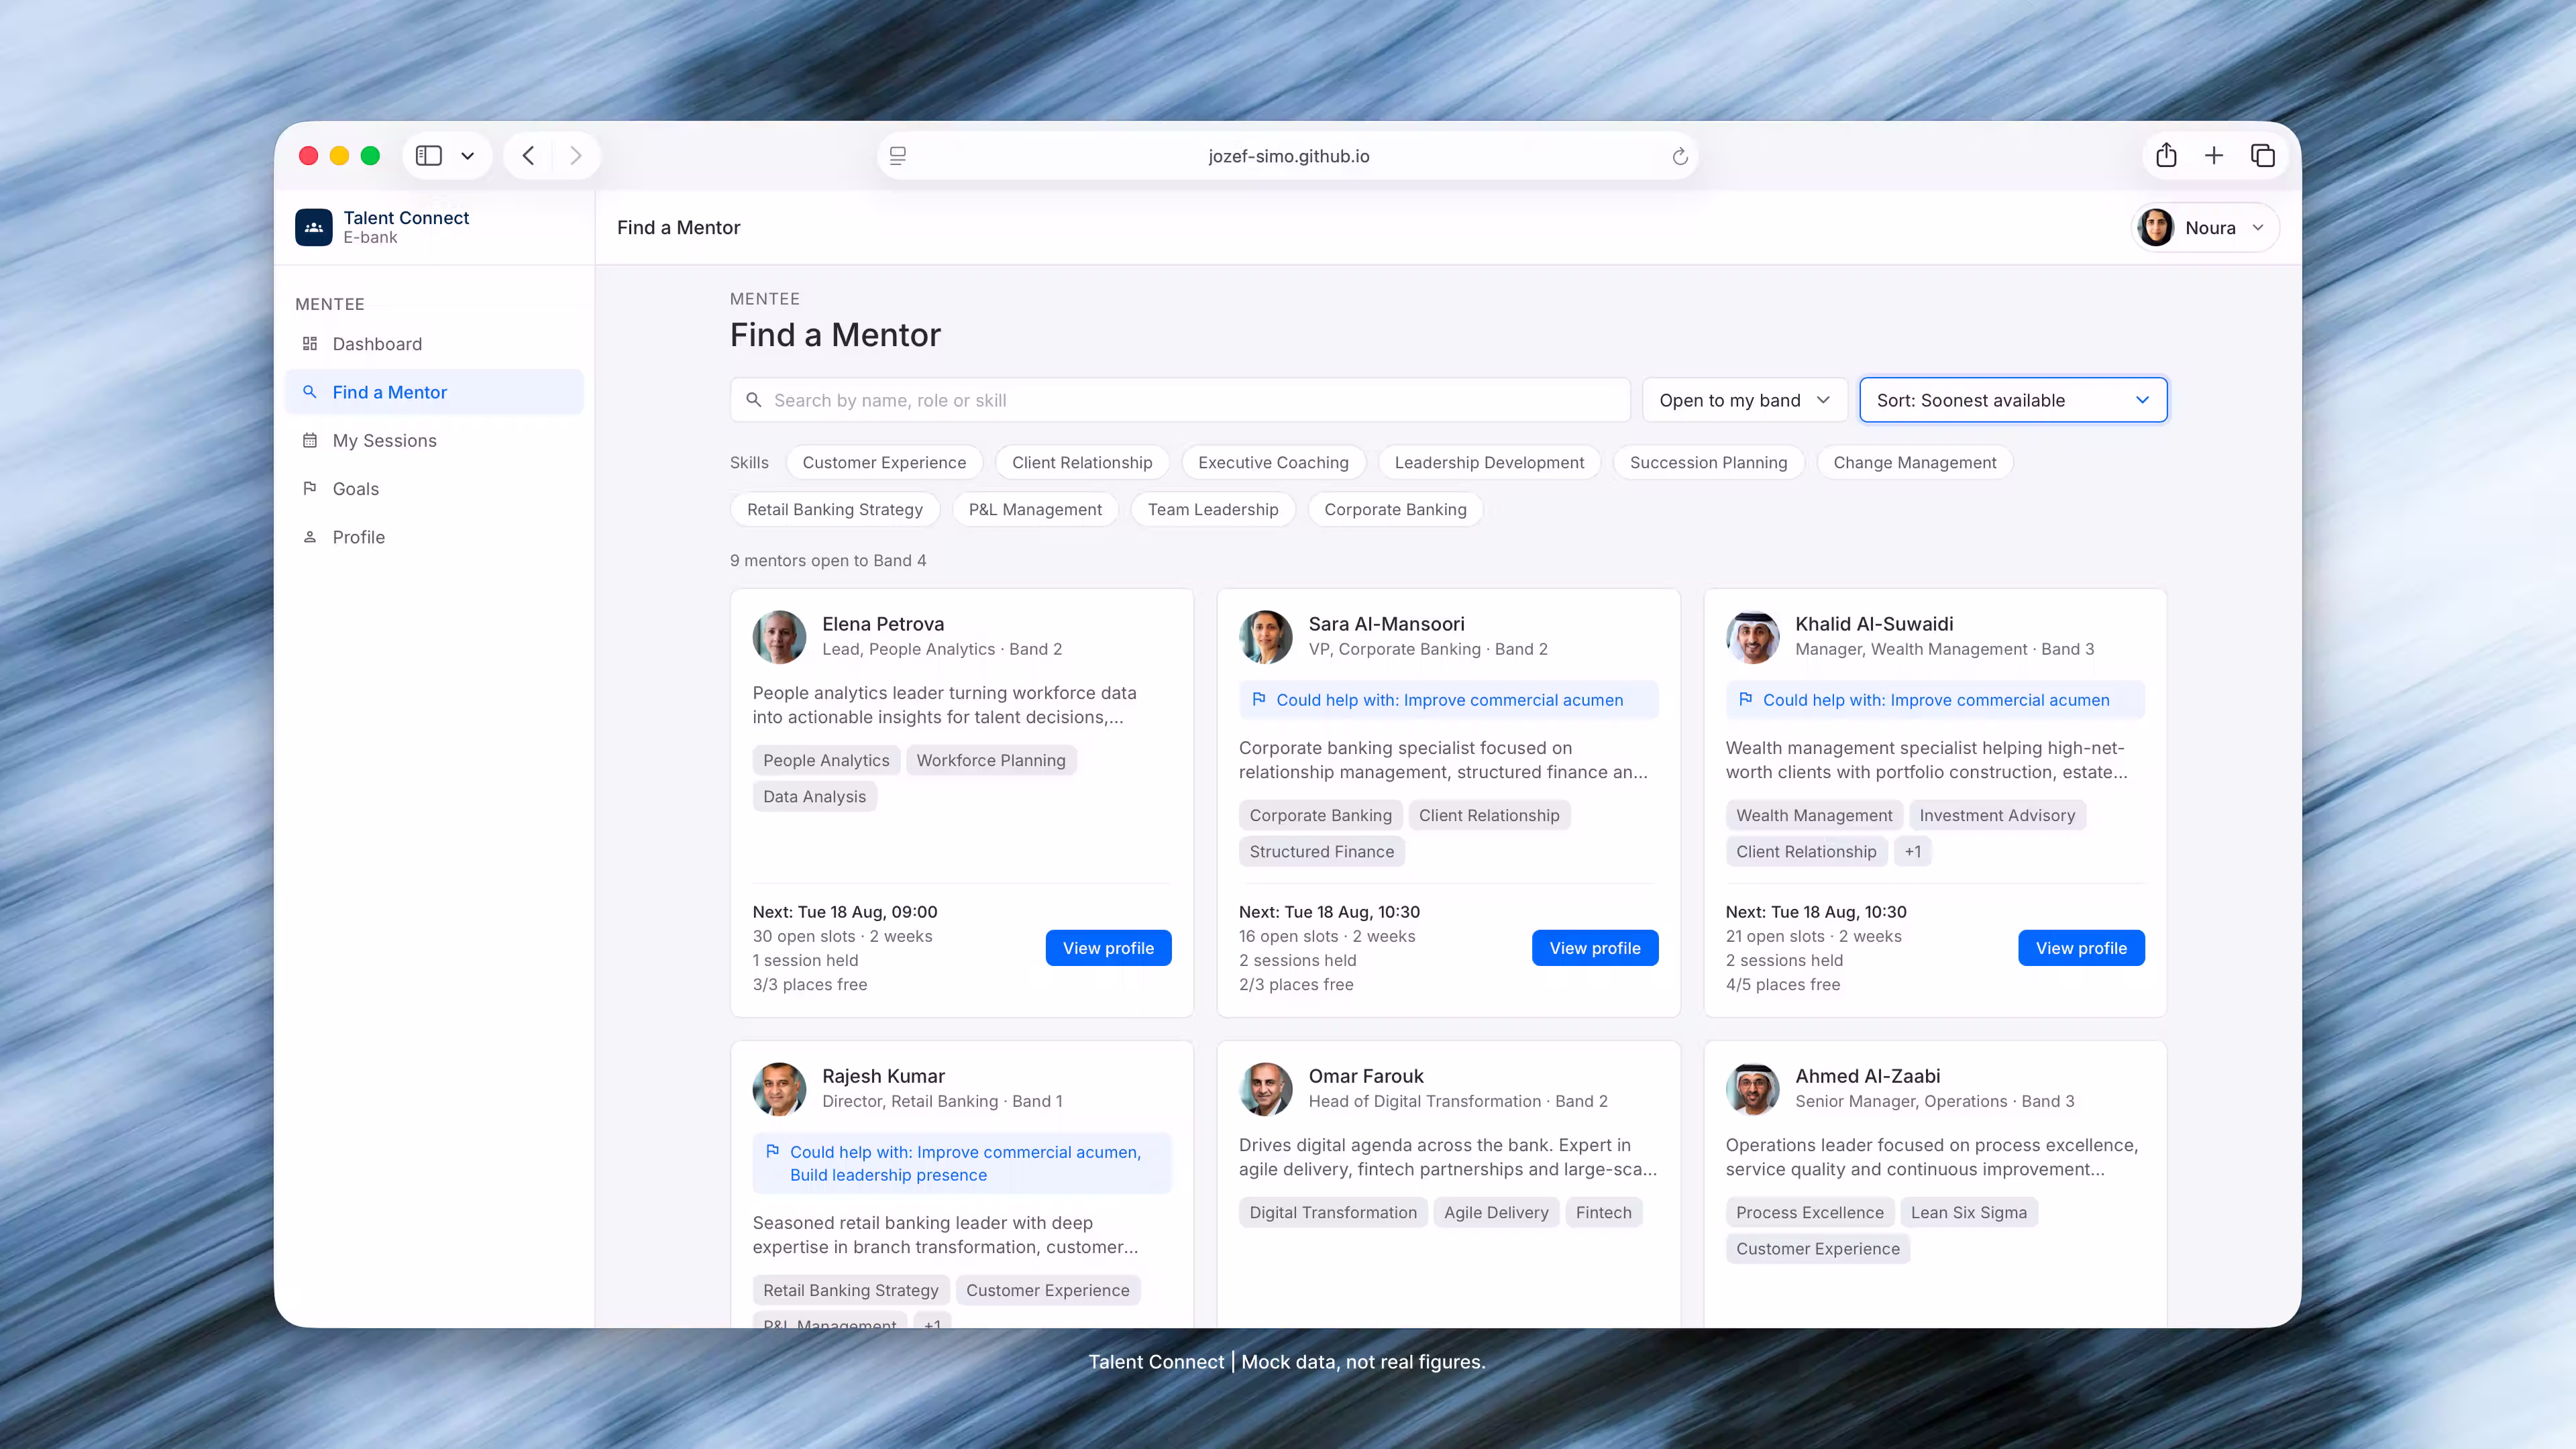Toggle the Executive Coaching skill filter
The width and height of the screenshot is (2576, 1449).
[1273, 462]
